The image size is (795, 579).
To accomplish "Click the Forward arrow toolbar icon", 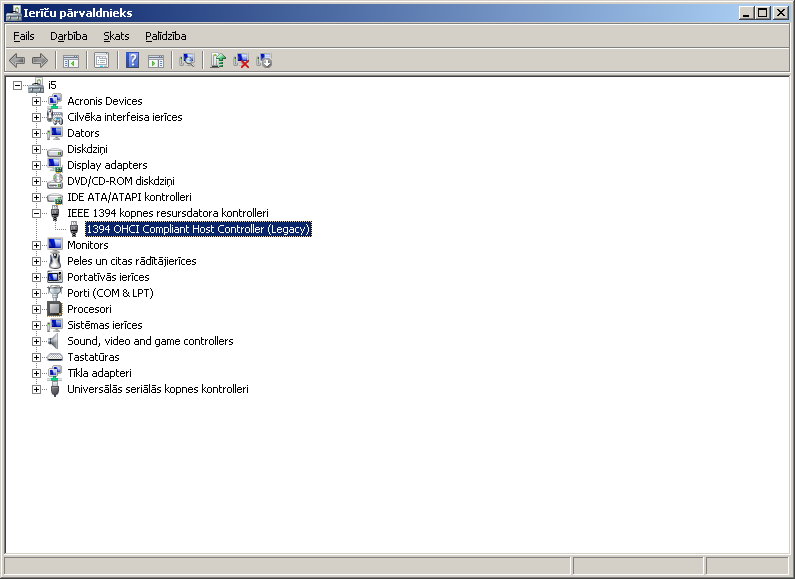I will pos(40,61).
